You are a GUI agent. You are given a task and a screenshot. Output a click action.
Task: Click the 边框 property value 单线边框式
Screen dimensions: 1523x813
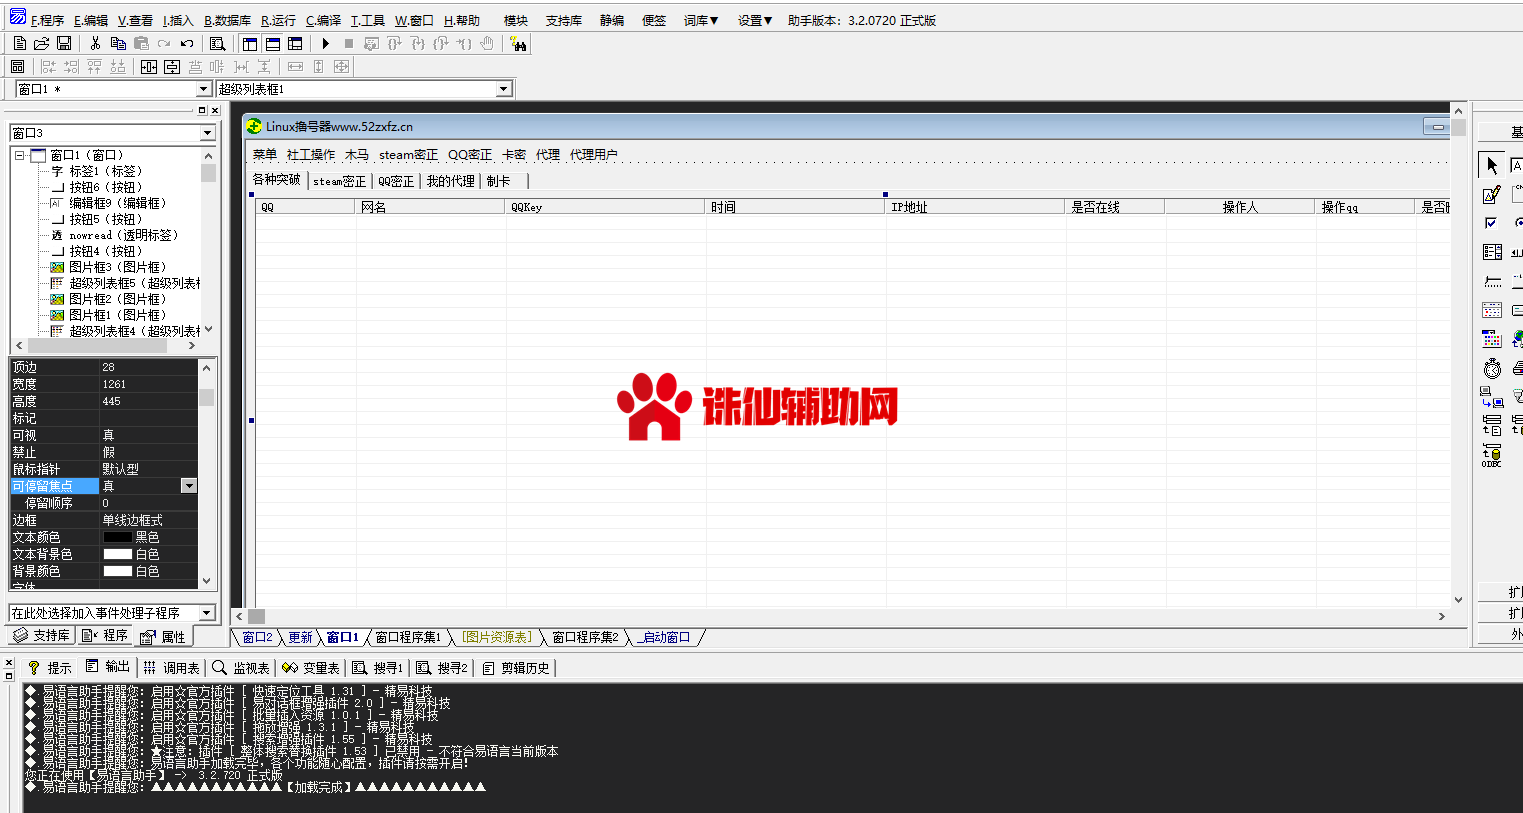pyautogui.click(x=148, y=520)
